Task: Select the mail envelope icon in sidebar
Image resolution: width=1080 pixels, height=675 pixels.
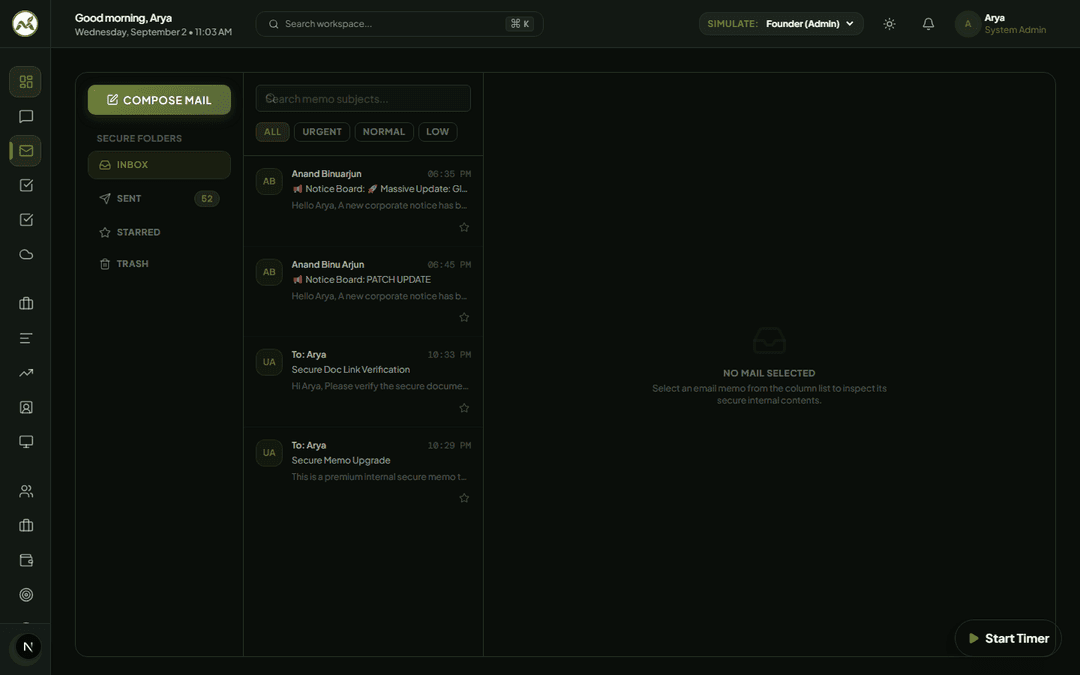Action: pos(25,151)
